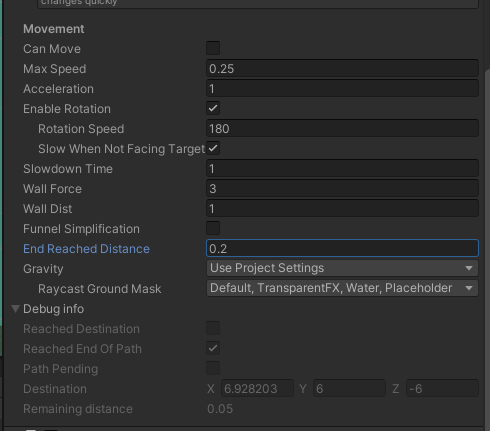490x431 pixels.
Task: Uncheck the Enable Rotation checkbox
Action: [x=213, y=108]
